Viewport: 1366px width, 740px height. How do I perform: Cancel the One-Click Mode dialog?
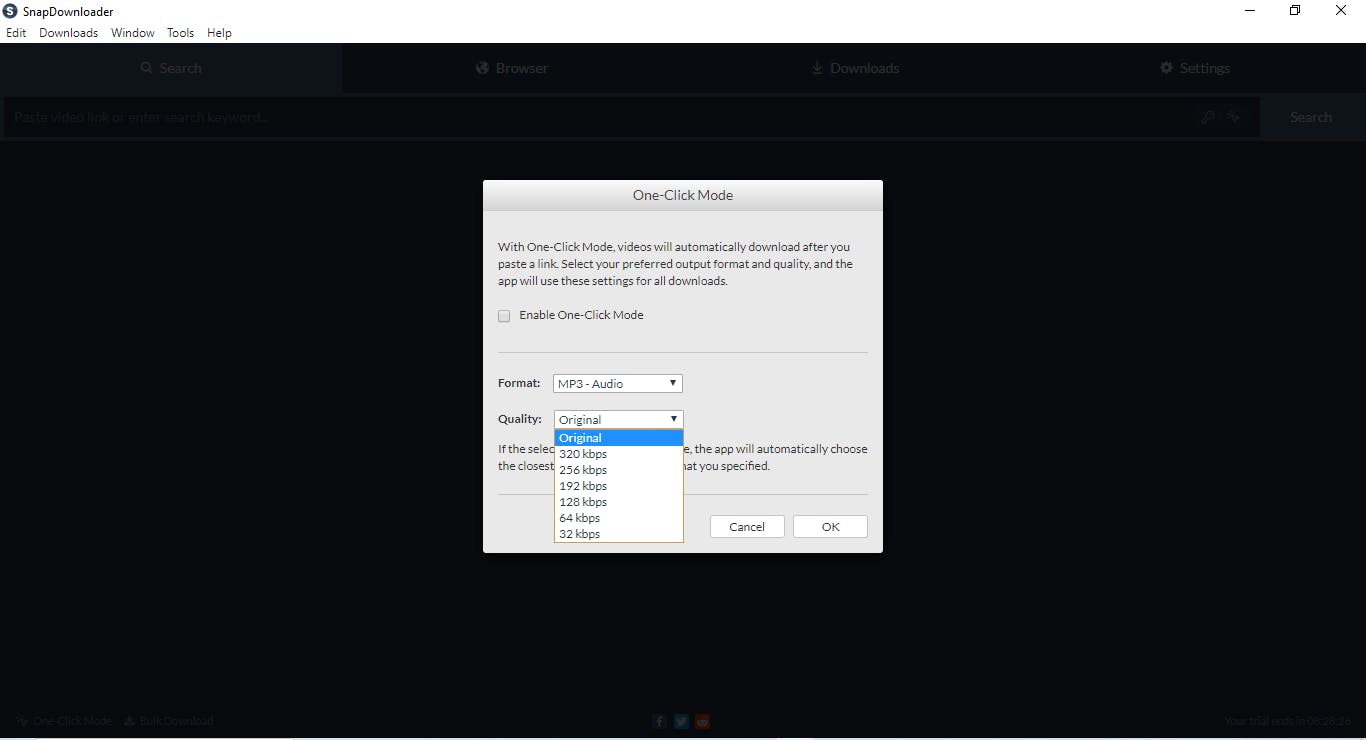click(x=747, y=527)
